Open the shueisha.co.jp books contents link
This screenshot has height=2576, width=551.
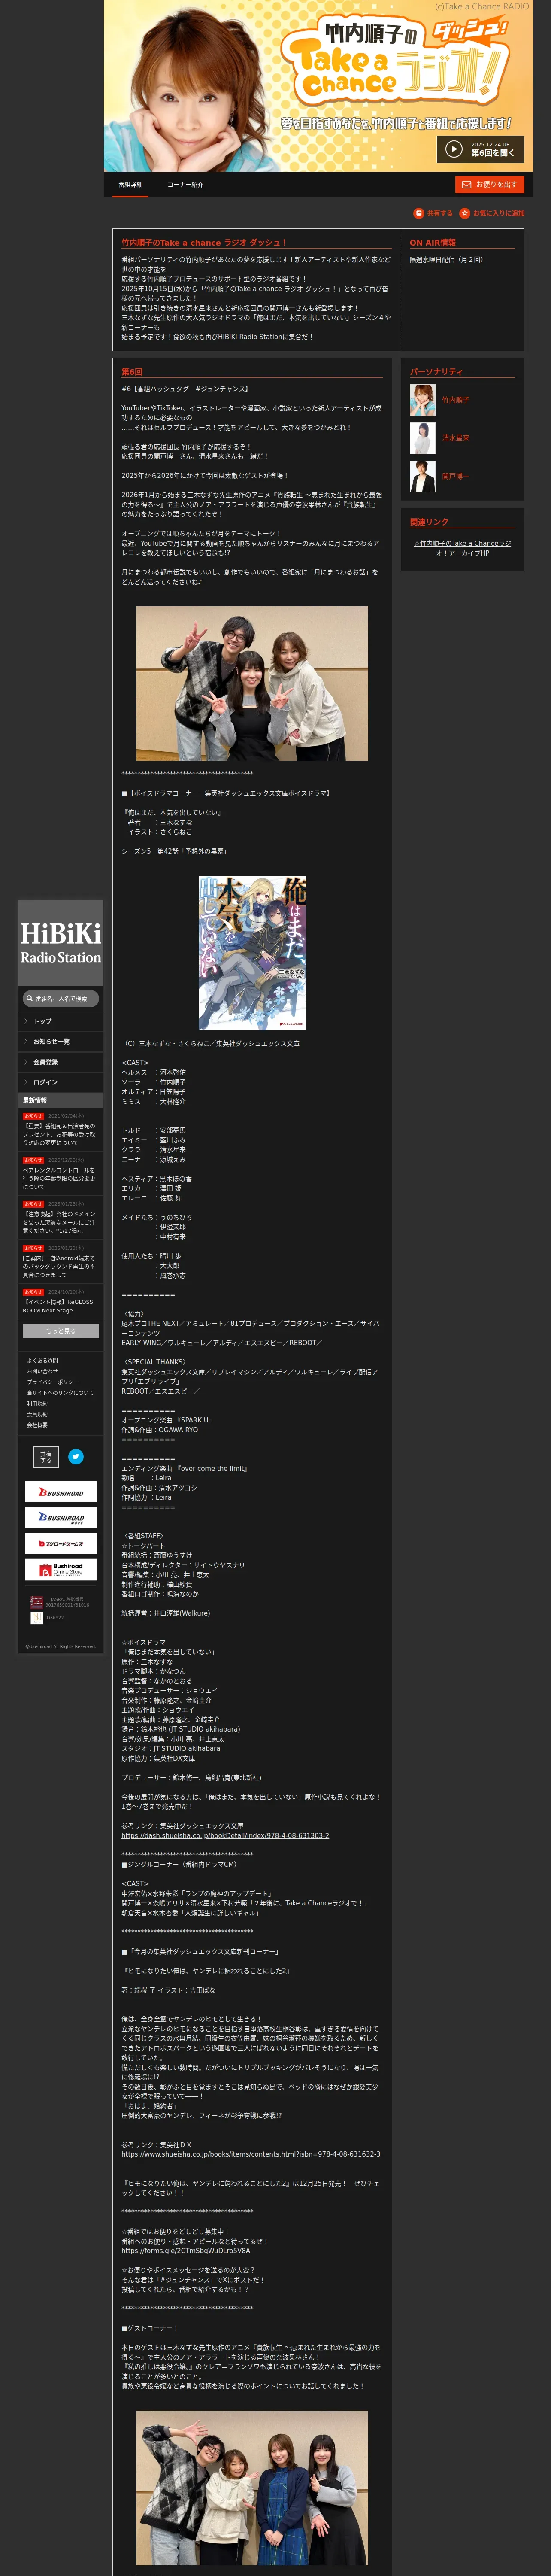(x=251, y=2154)
